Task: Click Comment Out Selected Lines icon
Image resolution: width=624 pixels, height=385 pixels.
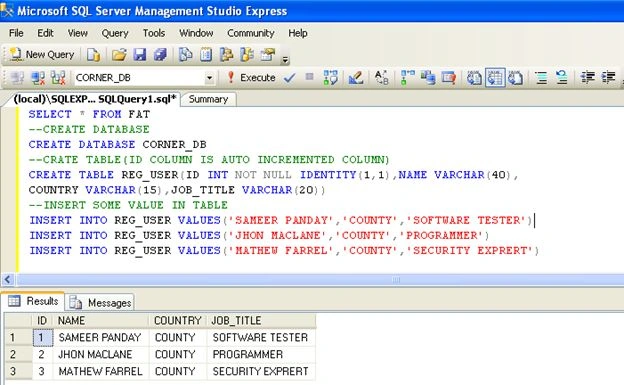Action: click(x=541, y=78)
